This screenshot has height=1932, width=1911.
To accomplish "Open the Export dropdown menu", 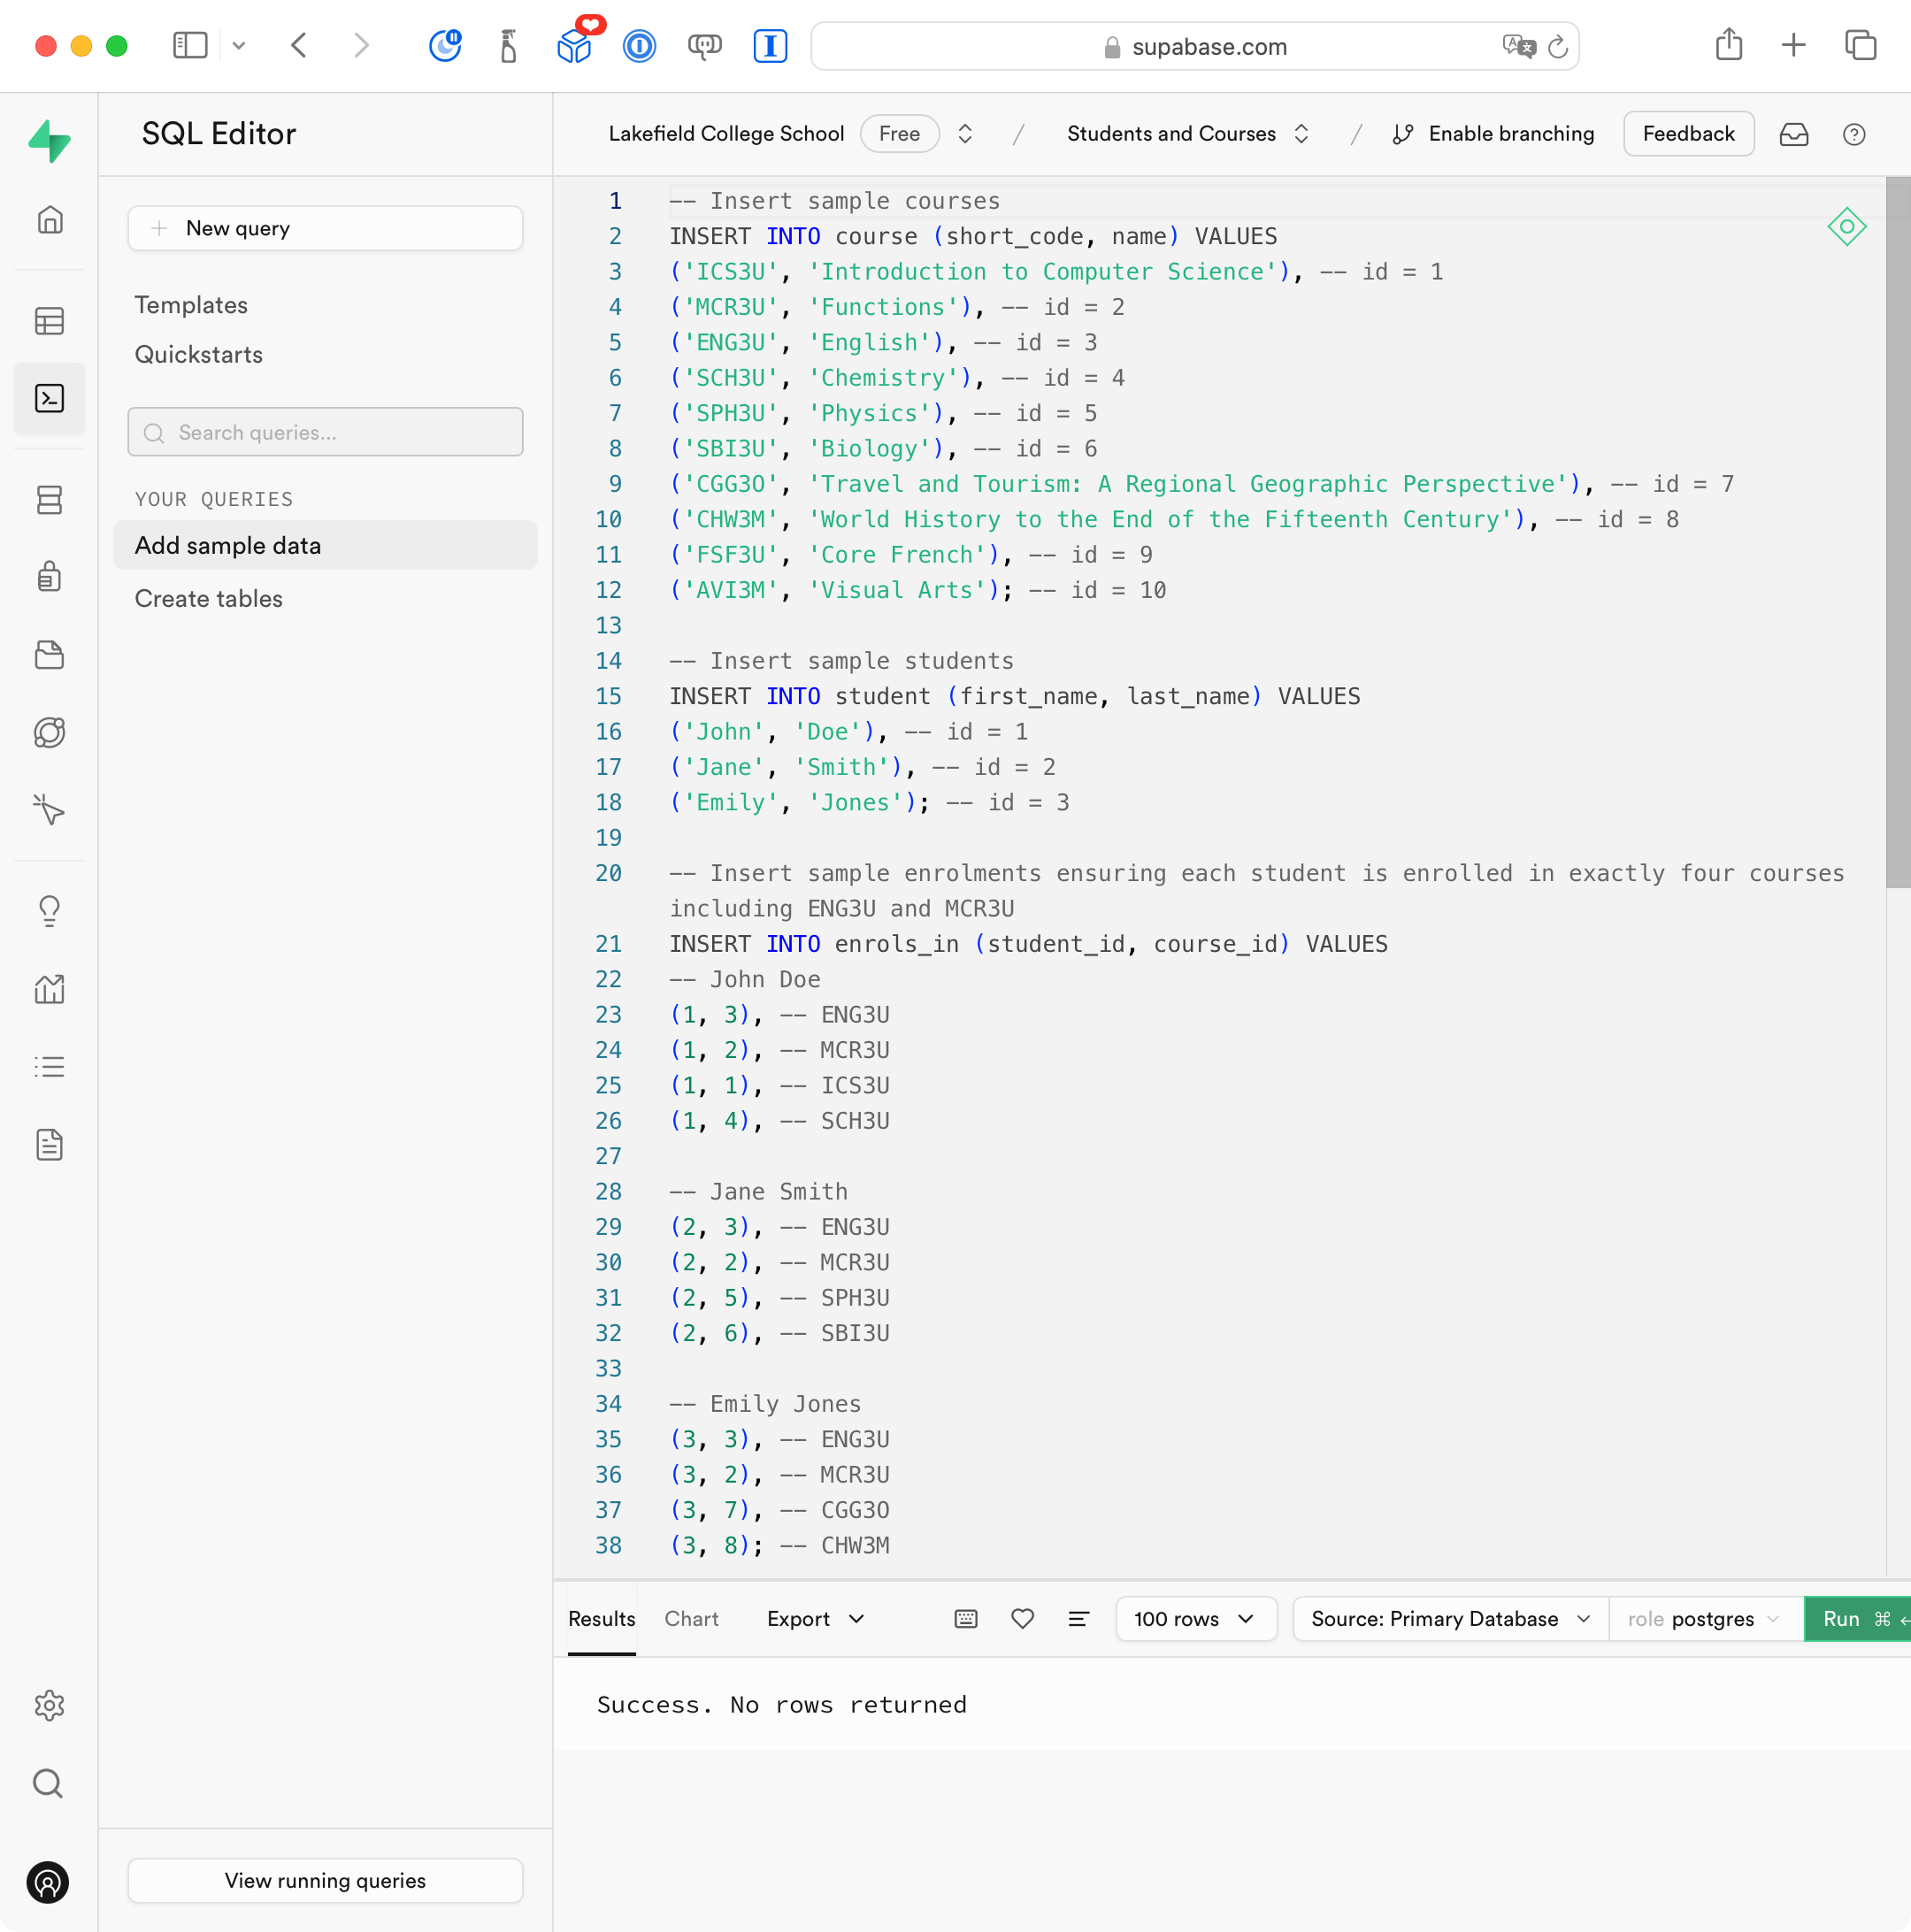I will 815,1618.
